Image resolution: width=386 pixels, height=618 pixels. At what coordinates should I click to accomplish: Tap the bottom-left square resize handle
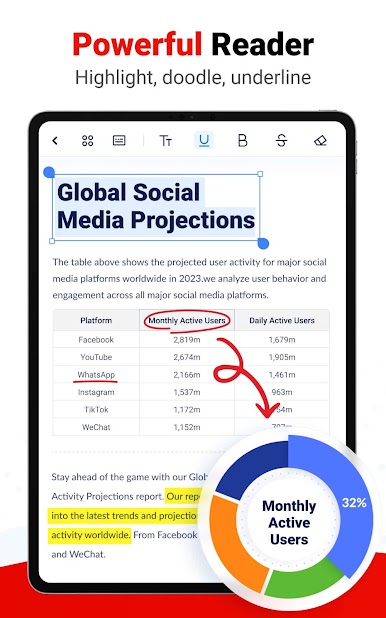(x=52, y=241)
